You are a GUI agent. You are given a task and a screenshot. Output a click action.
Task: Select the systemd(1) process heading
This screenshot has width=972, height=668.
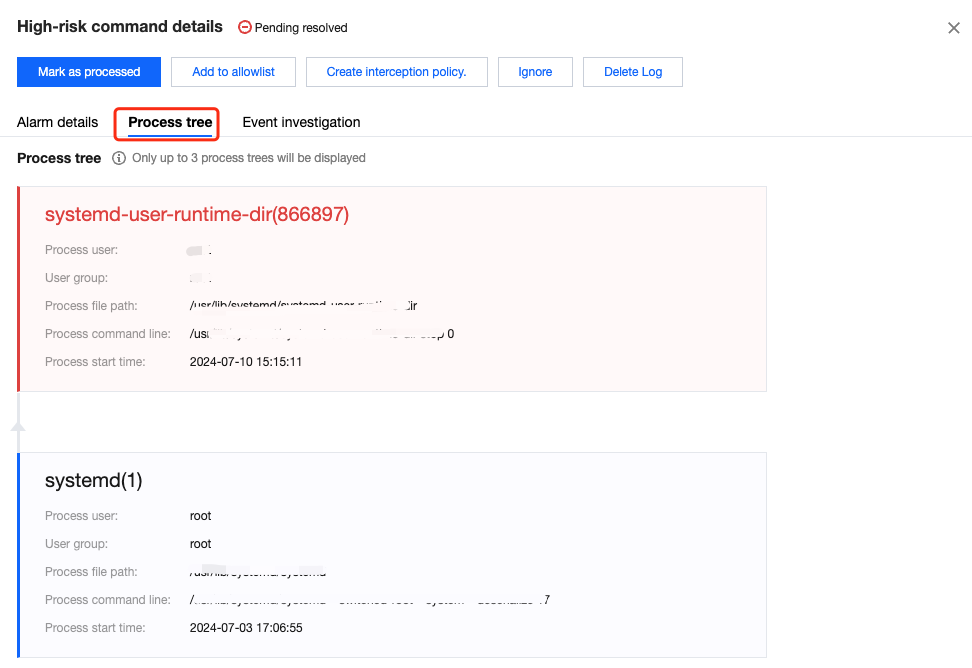click(x=94, y=480)
